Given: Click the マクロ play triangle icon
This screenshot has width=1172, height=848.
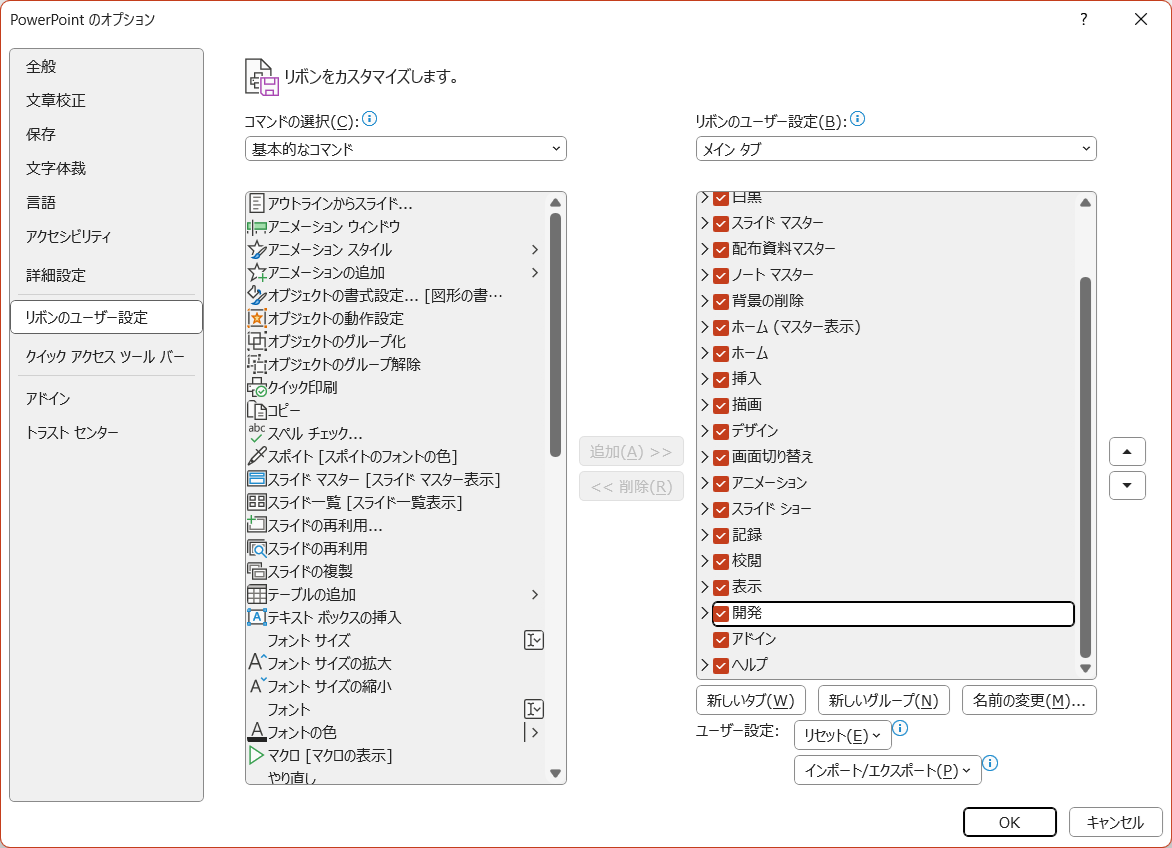Looking at the screenshot, I should pyautogui.click(x=256, y=755).
